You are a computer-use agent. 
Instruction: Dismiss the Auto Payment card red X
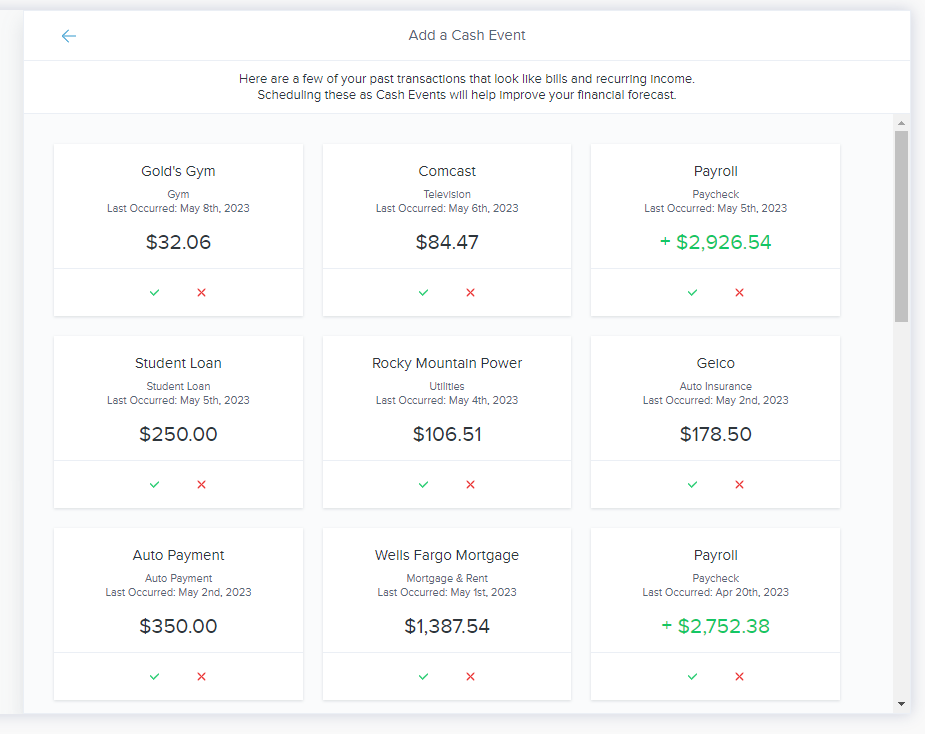[201, 677]
